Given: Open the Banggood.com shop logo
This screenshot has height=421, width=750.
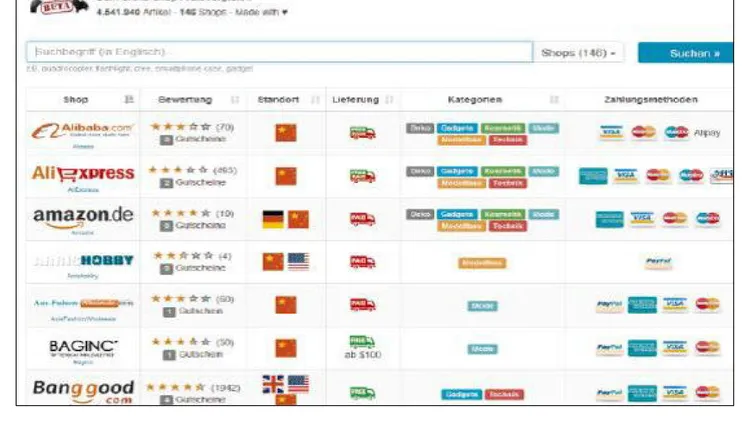Looking at the screenshot, I should coord(83,391).
